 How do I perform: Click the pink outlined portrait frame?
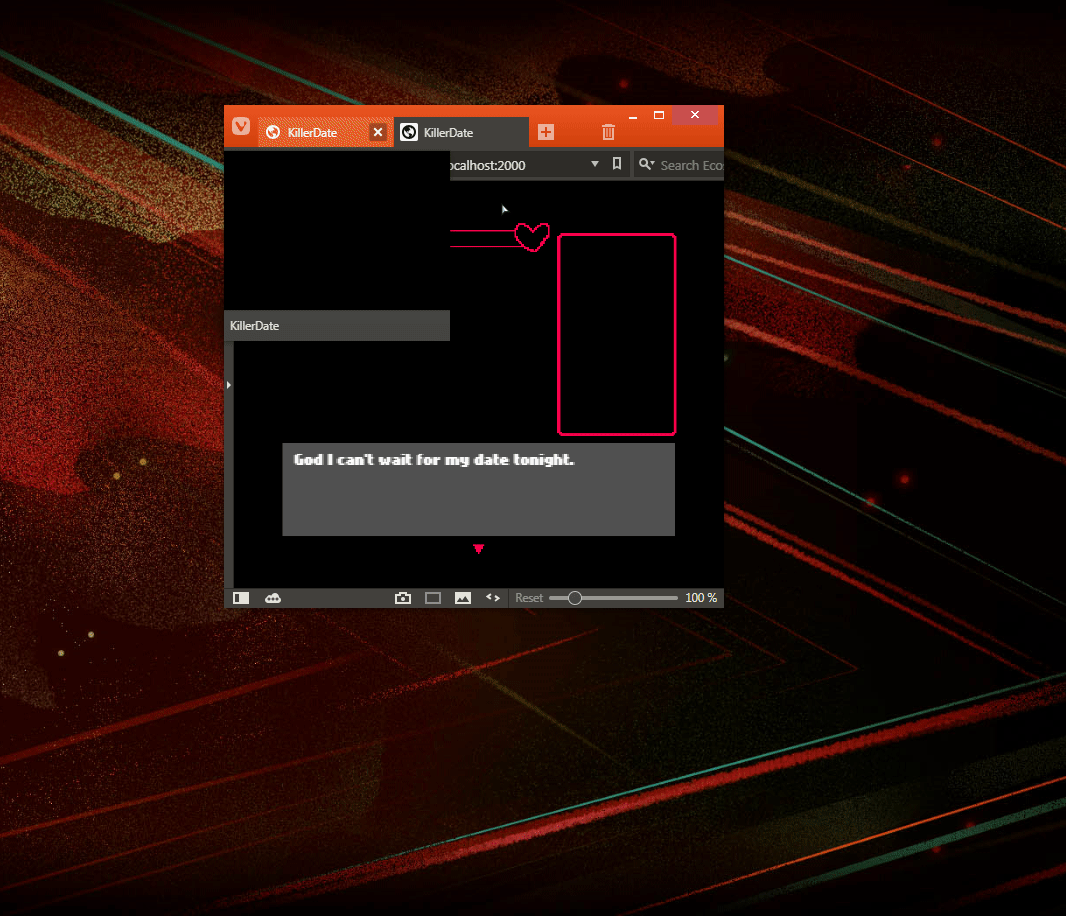pyautogui.click(x=617, y=334)
